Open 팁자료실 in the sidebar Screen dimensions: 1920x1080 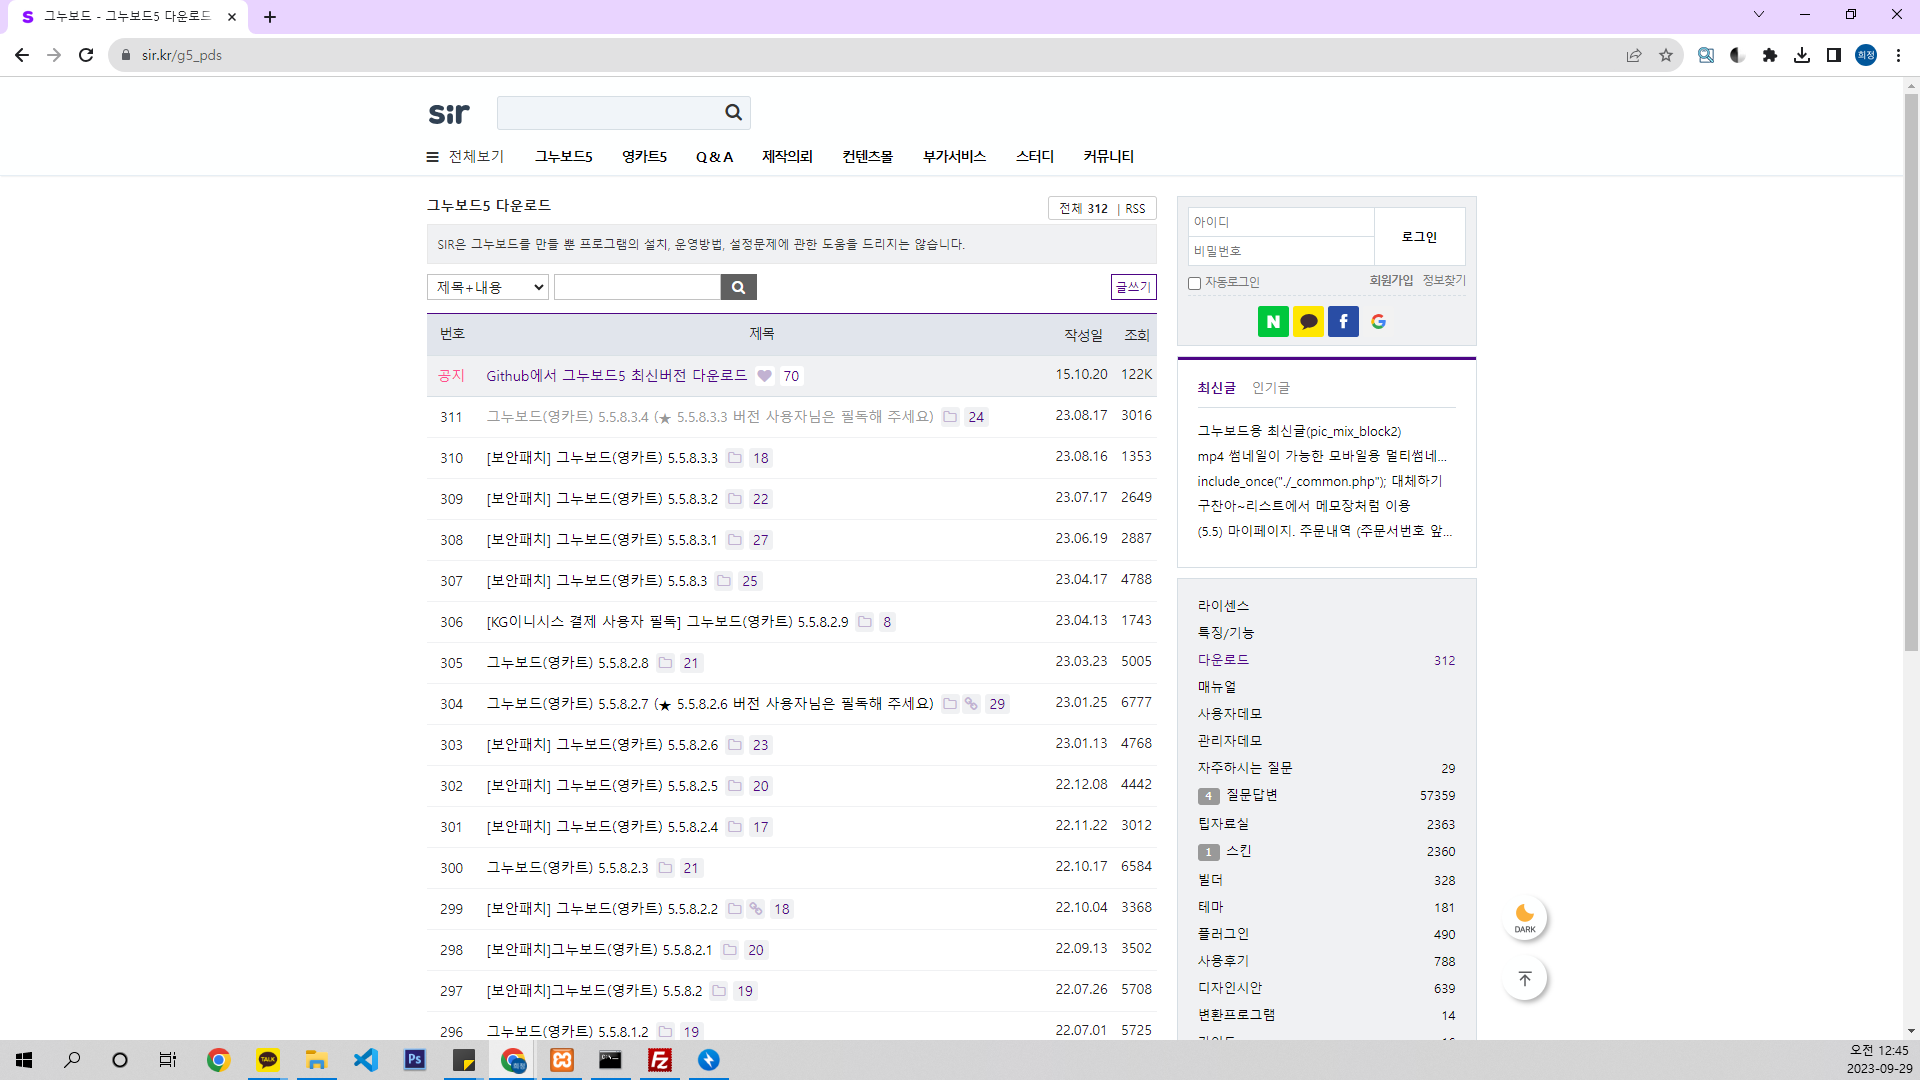point(1223,824)
